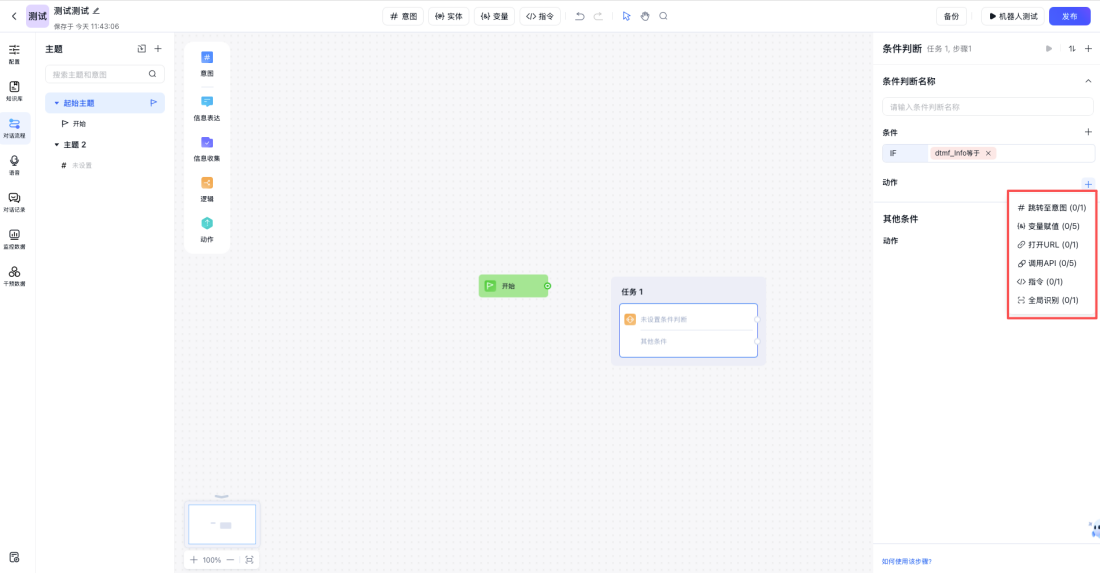Add a condition with 条件 plus

click(1088, 132)
